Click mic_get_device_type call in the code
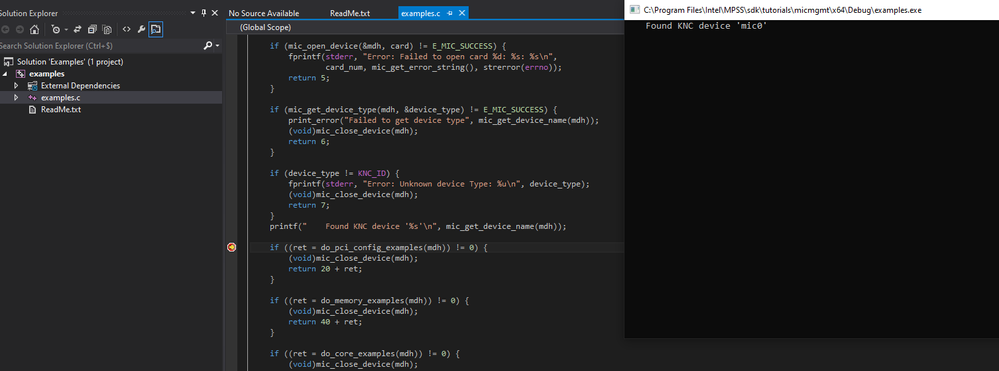 click(331, 110)
